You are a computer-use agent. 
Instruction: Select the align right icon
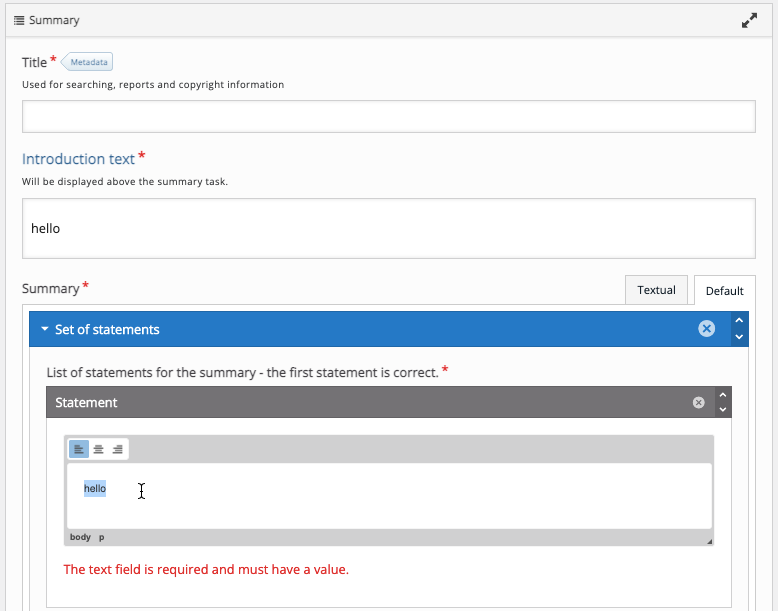point(118,449)
